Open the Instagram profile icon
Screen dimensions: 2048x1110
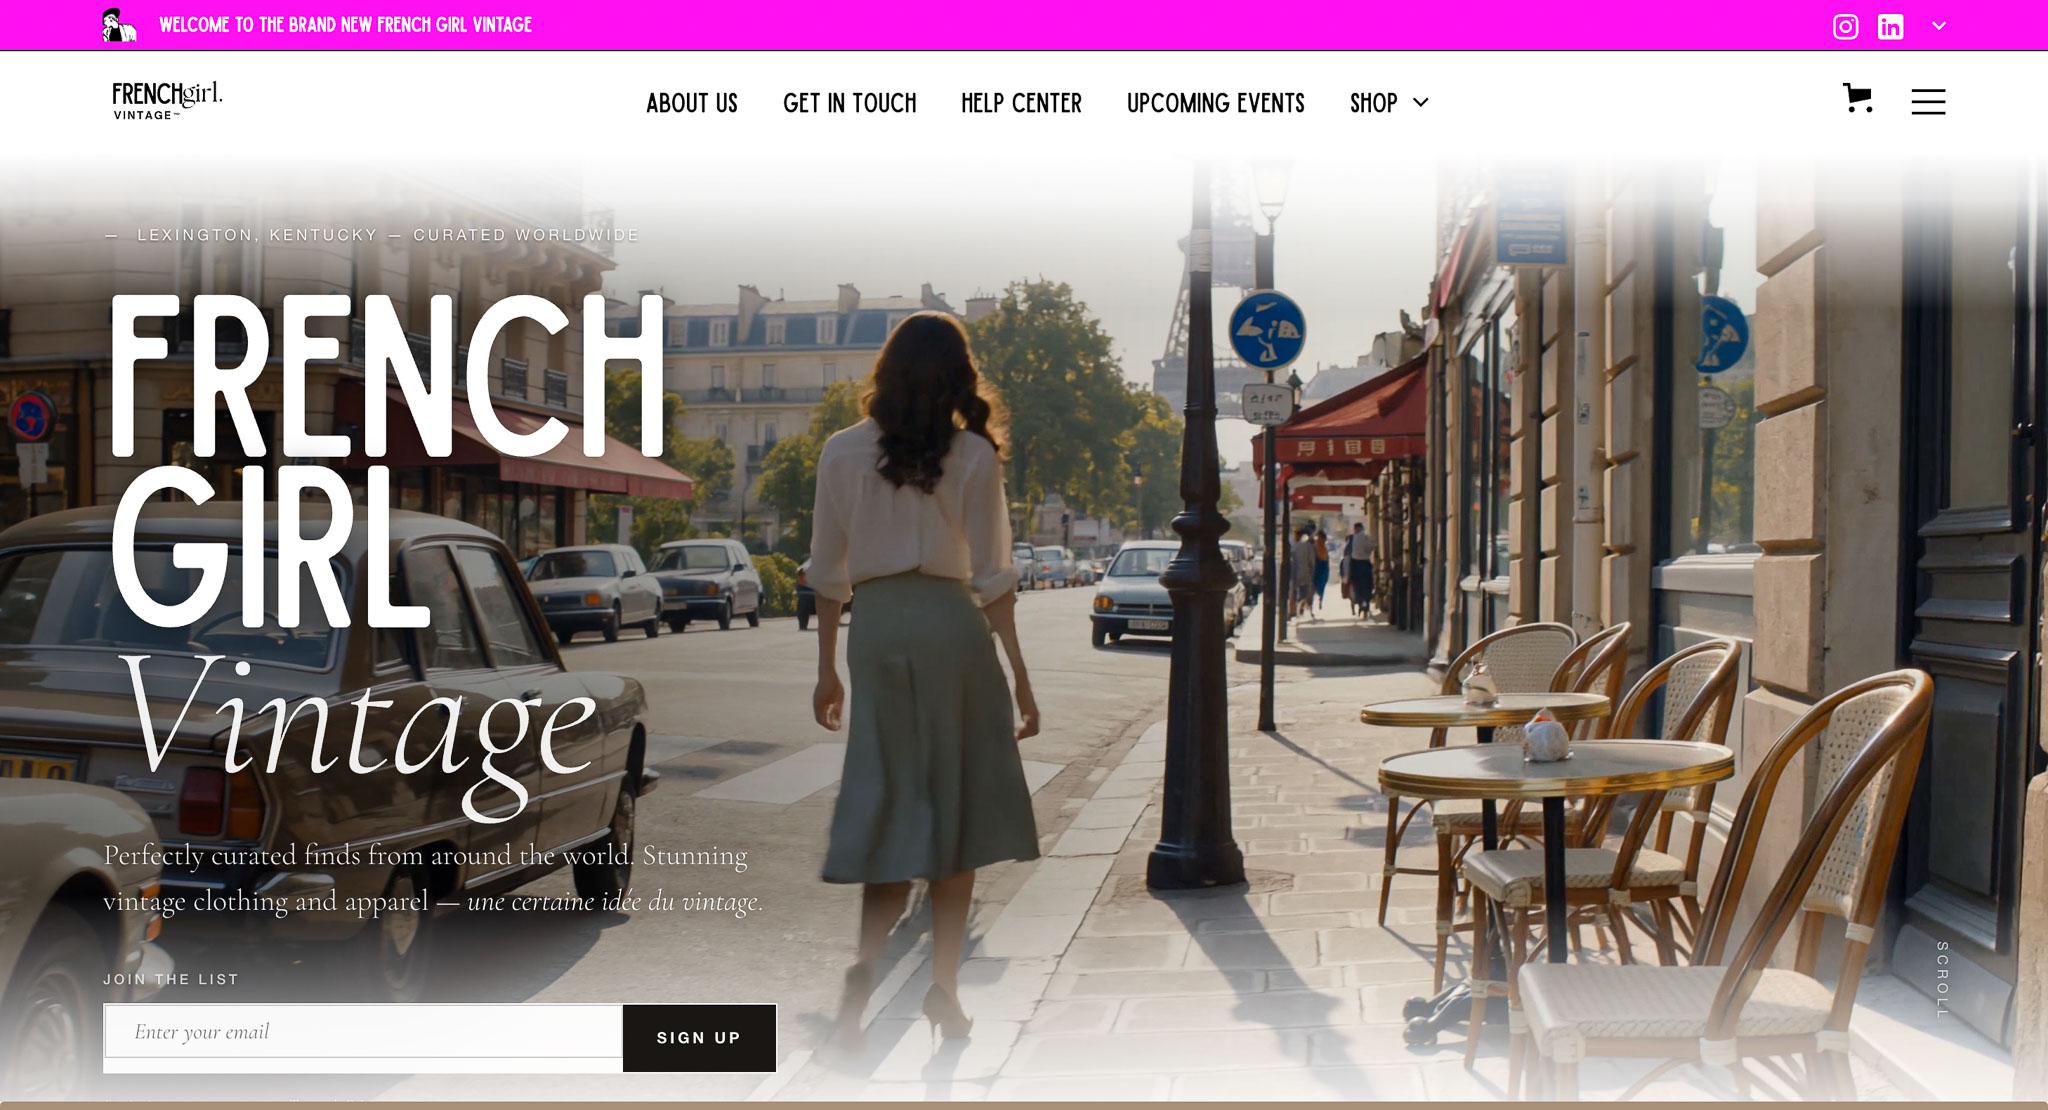(1845, 26)
